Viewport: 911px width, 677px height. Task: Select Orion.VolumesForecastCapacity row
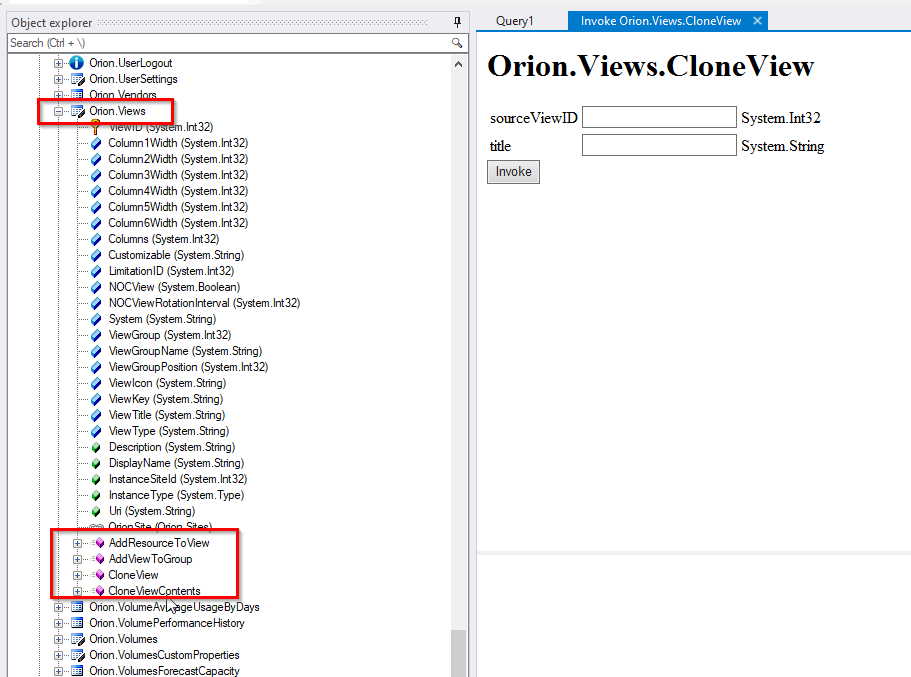coord(164,671)
